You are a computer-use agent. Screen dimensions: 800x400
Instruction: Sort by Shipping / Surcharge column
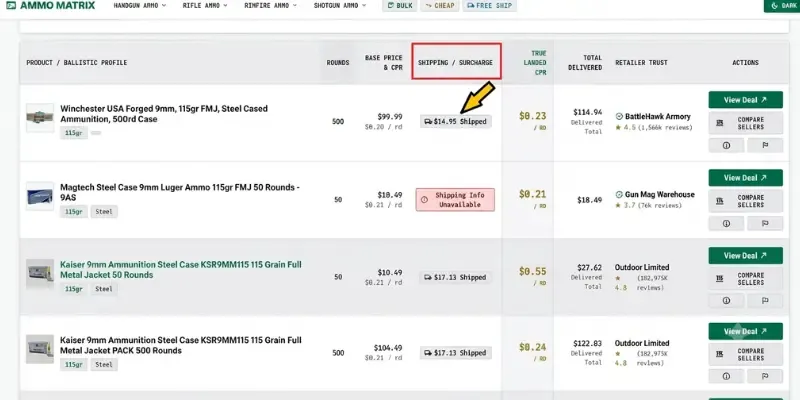(x=456, y=61)
